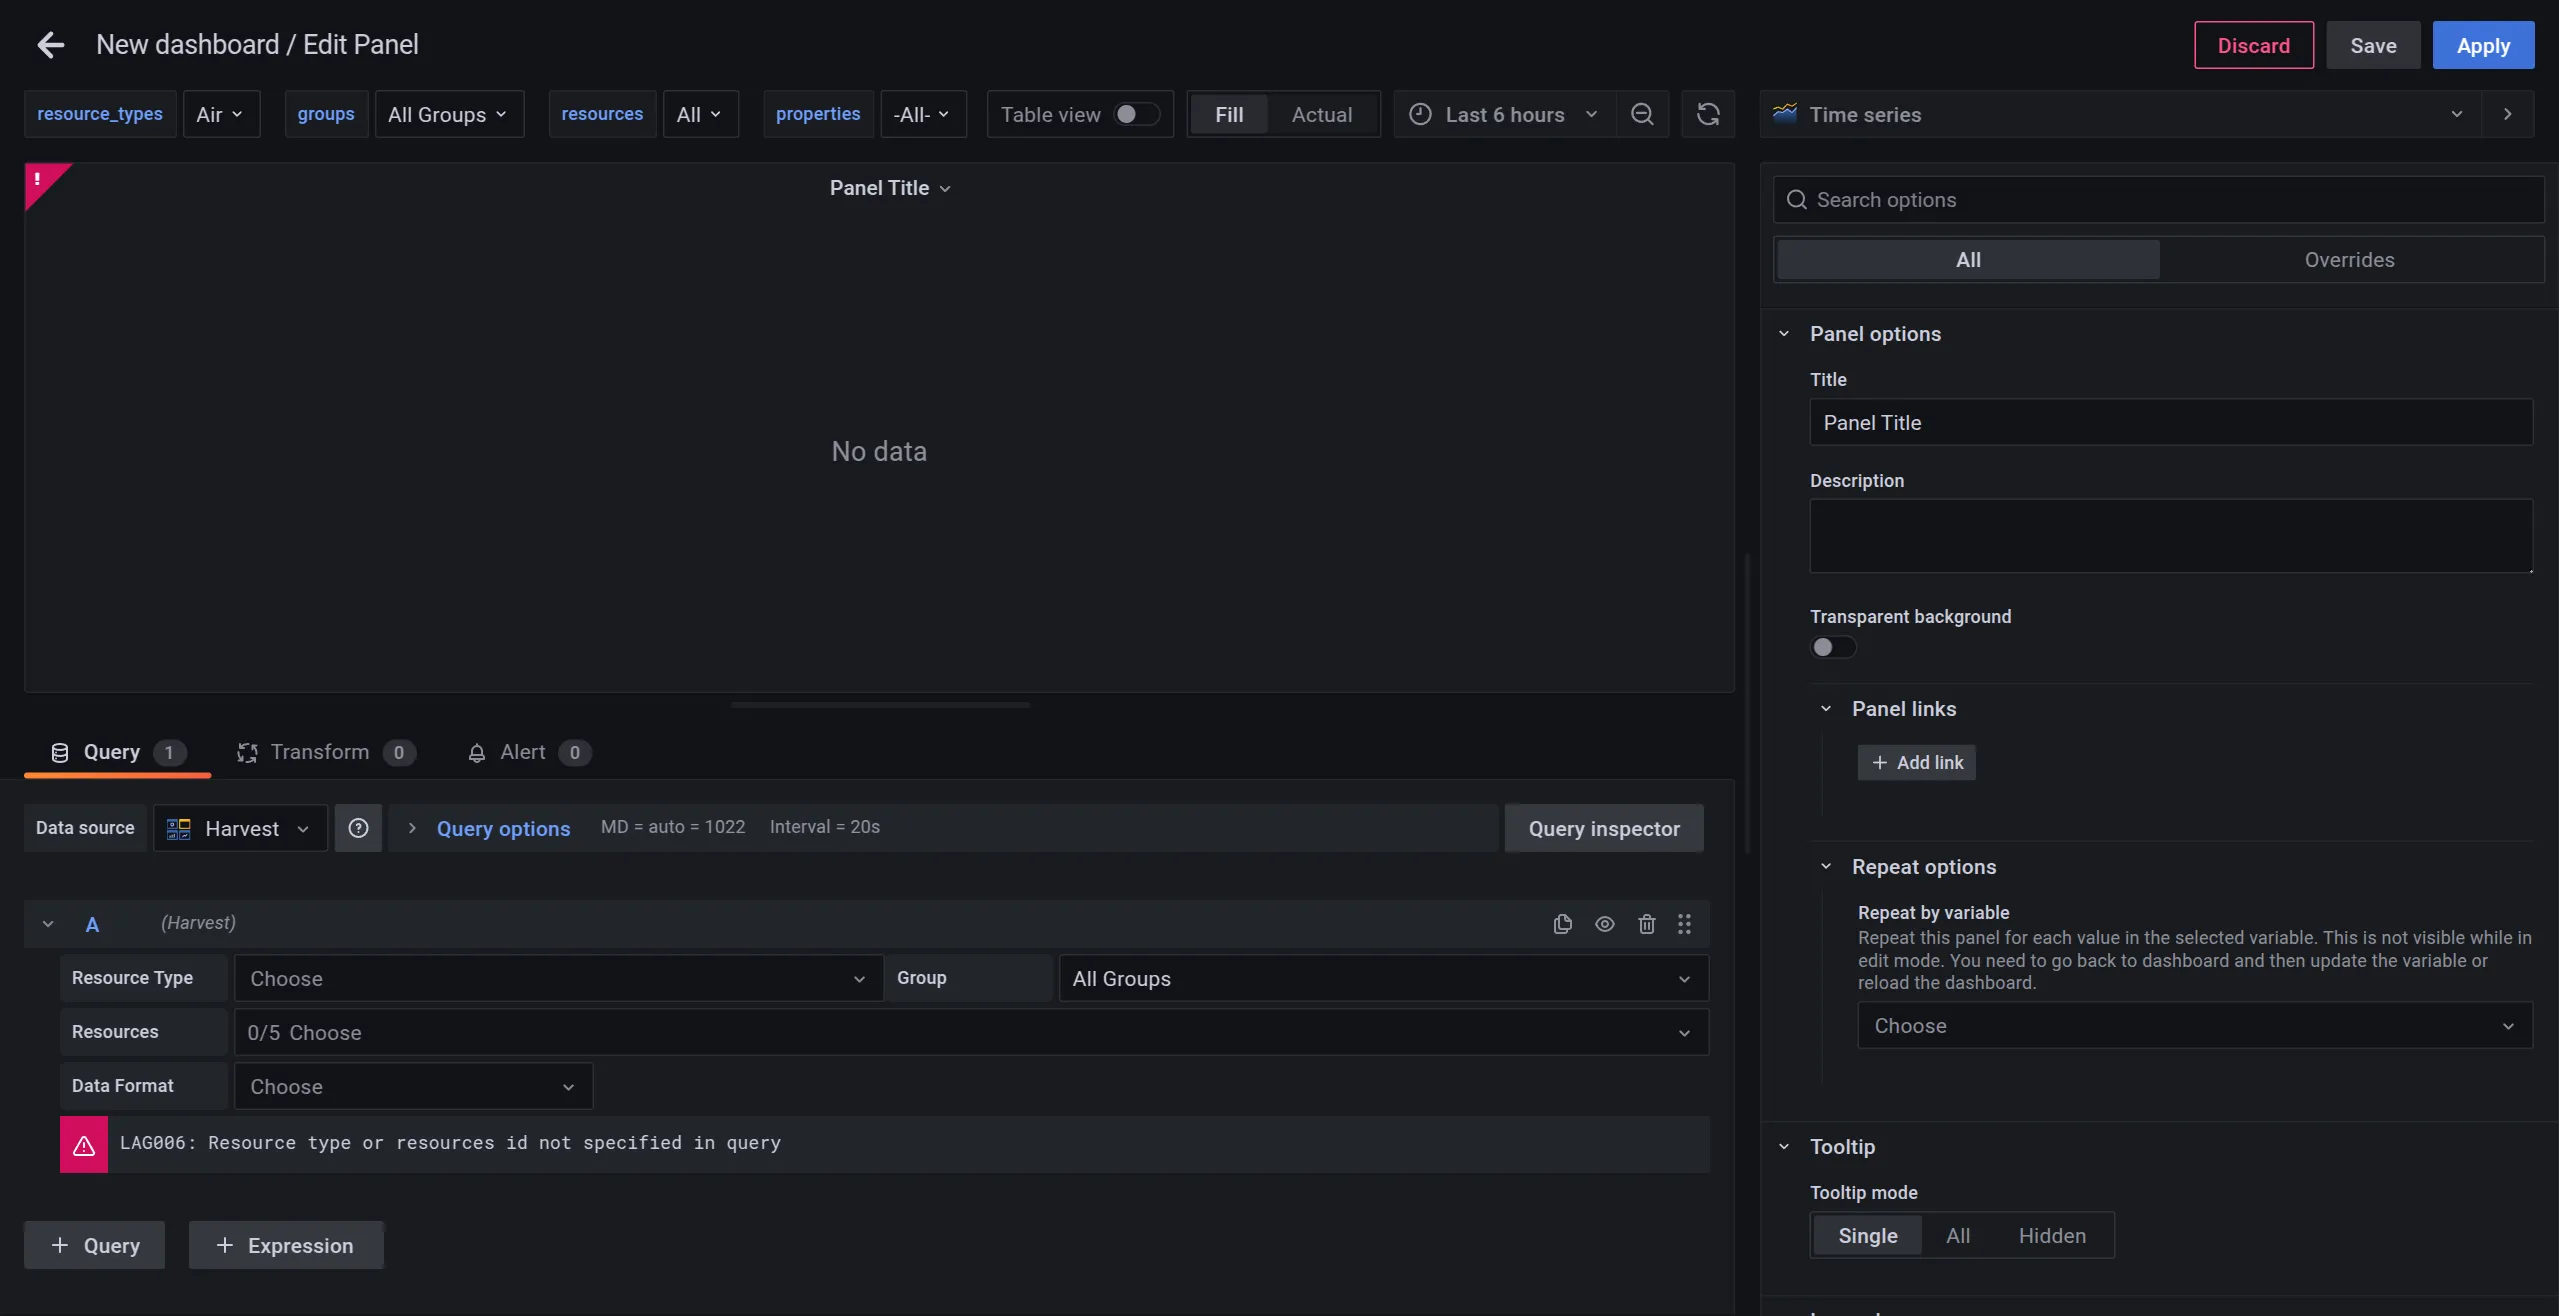Collapse query row A

point(48,924)
